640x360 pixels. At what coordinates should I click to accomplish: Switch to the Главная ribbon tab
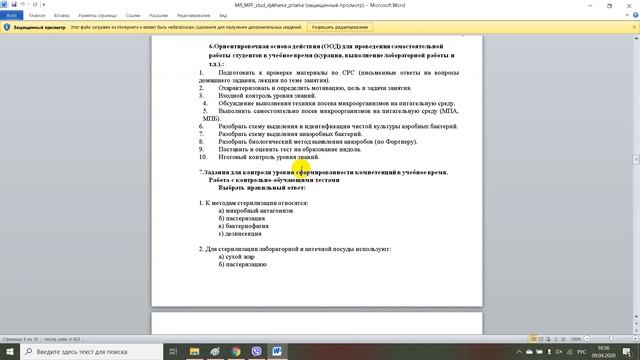click(37, 16)
